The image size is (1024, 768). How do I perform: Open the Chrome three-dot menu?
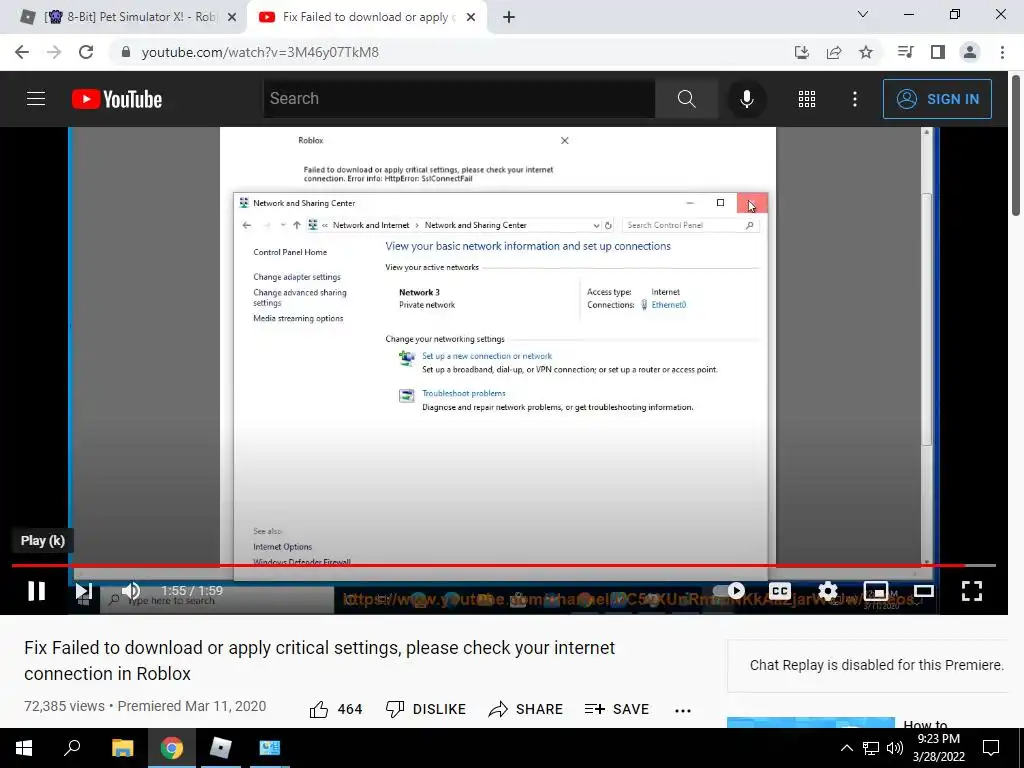[x=1002, y=52]
